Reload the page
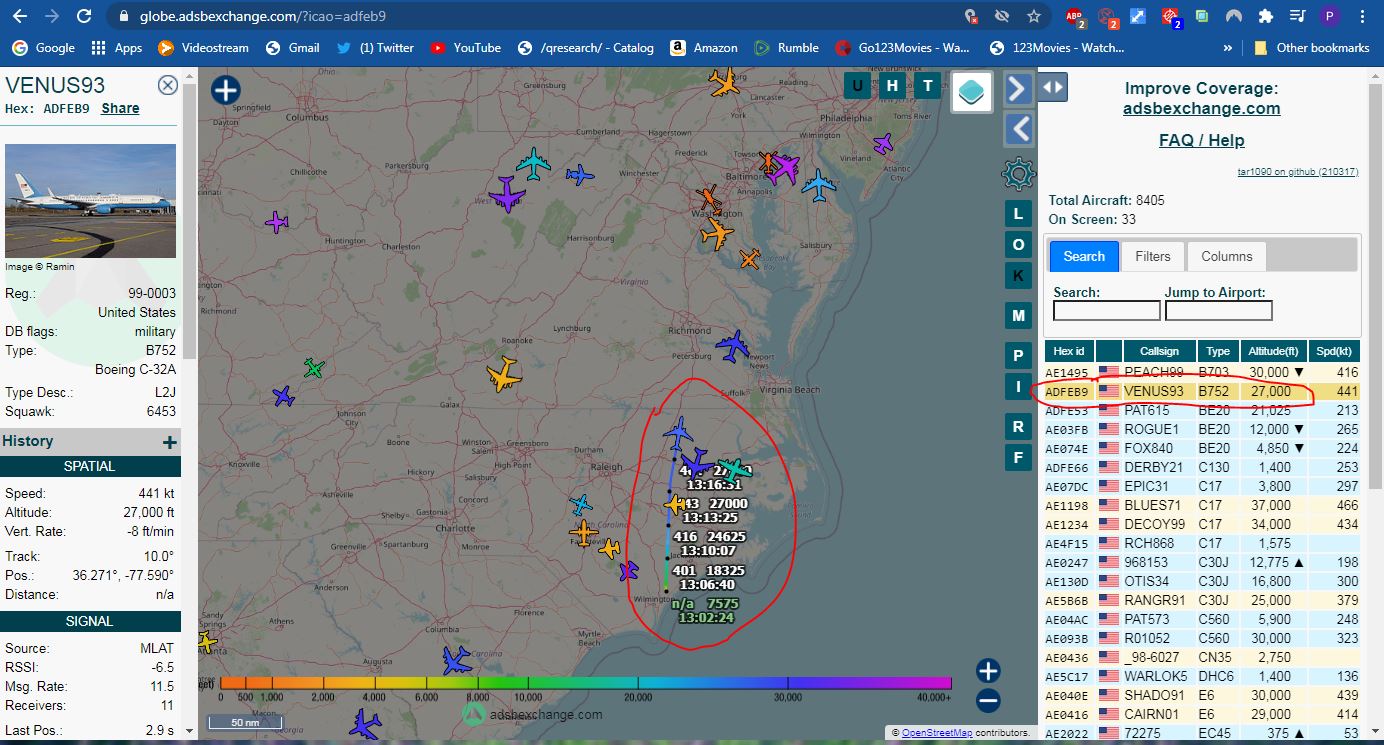 (x=84, y=16)
